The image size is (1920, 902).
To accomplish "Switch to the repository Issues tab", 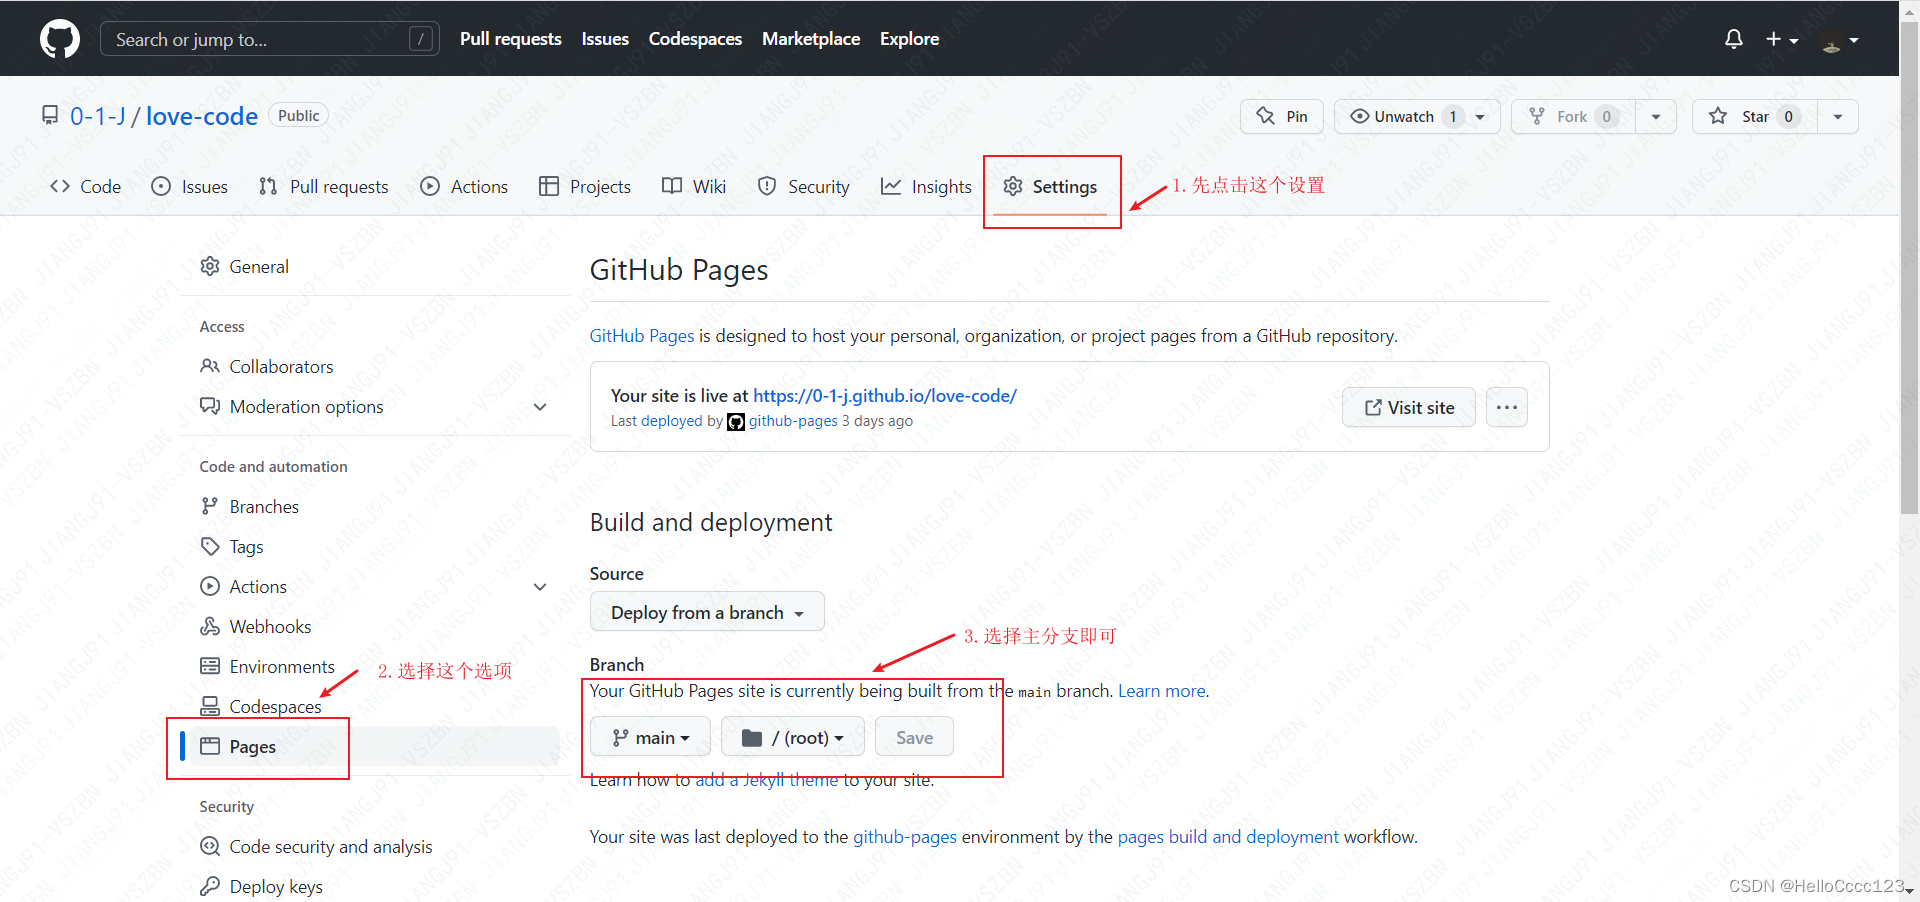I will click(x=190, y=186).
